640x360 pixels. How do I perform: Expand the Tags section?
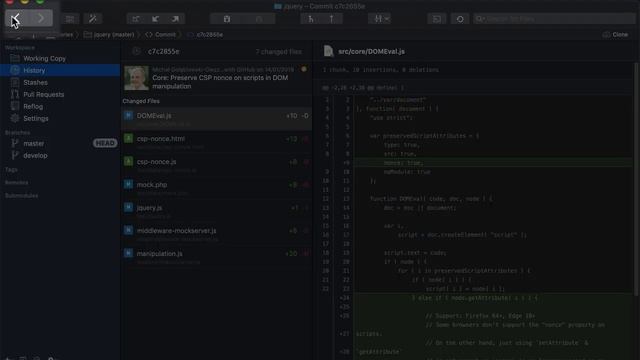[11, 169]
